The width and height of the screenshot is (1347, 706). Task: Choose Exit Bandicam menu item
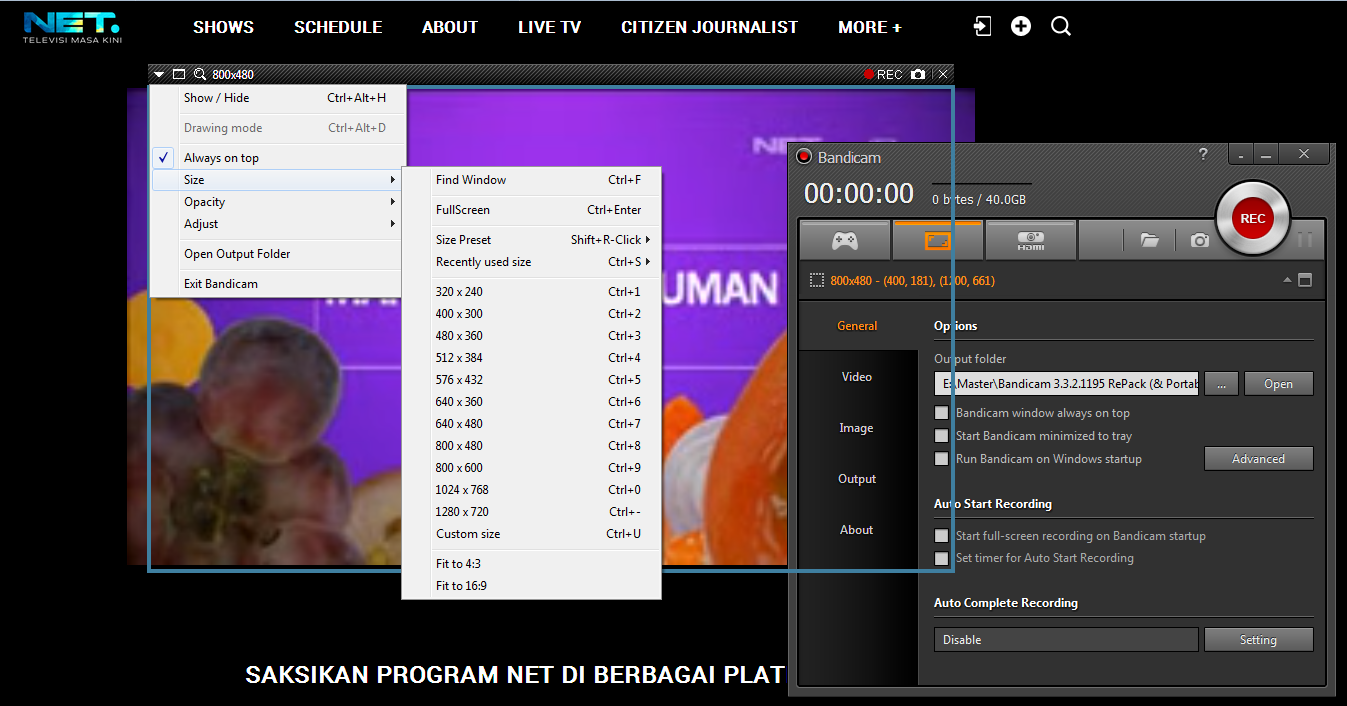tap(278, 284)
